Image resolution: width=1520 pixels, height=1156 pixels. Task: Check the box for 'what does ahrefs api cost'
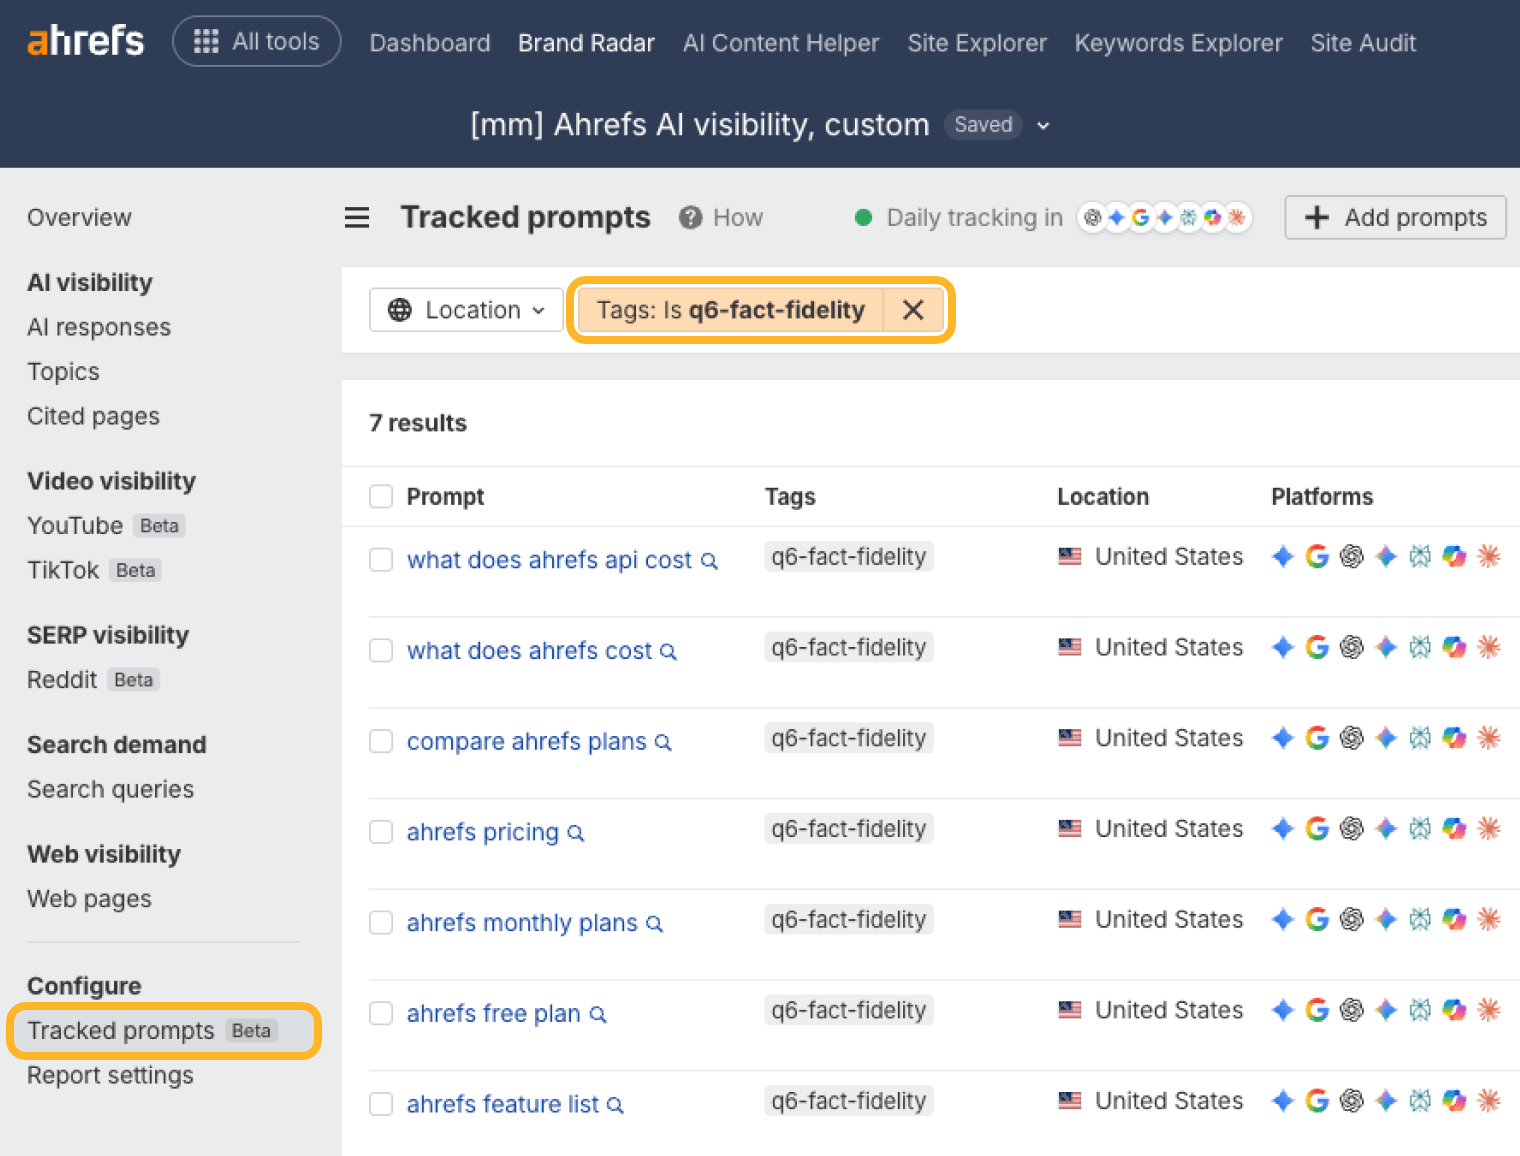[381, 559]
